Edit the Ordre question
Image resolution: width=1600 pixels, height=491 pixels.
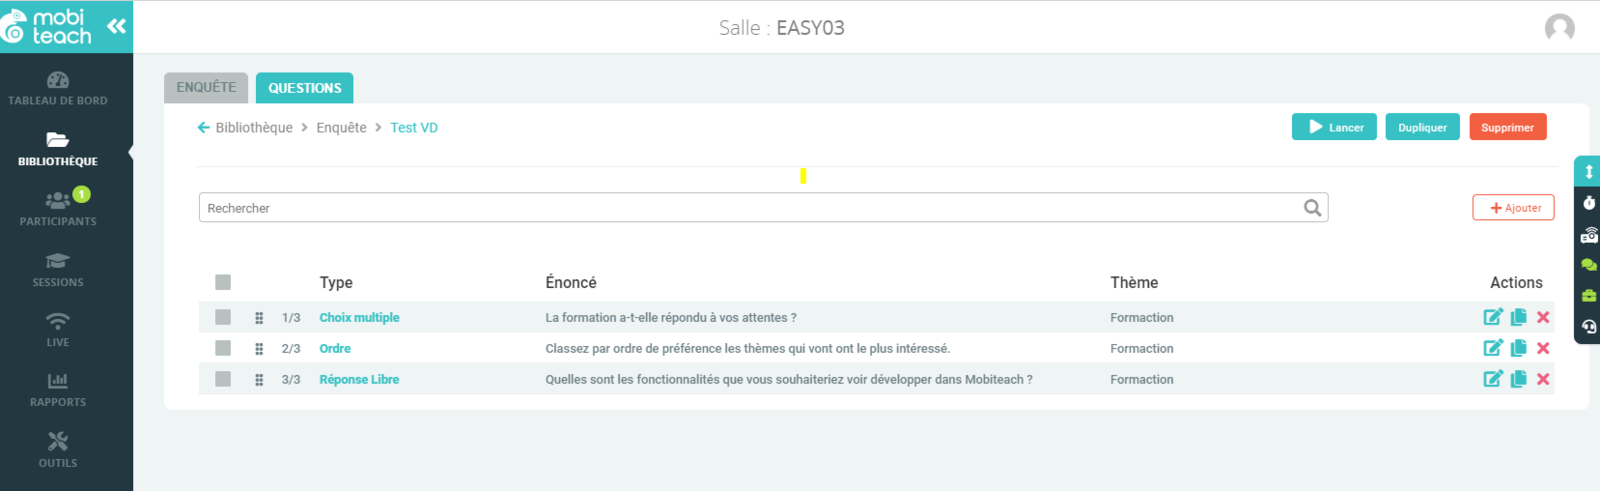coord(1493,348)
